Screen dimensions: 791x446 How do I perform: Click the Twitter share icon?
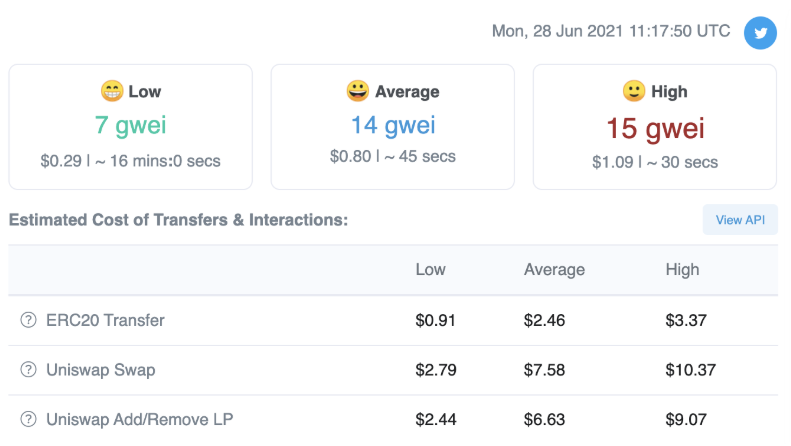coord(760,32)
